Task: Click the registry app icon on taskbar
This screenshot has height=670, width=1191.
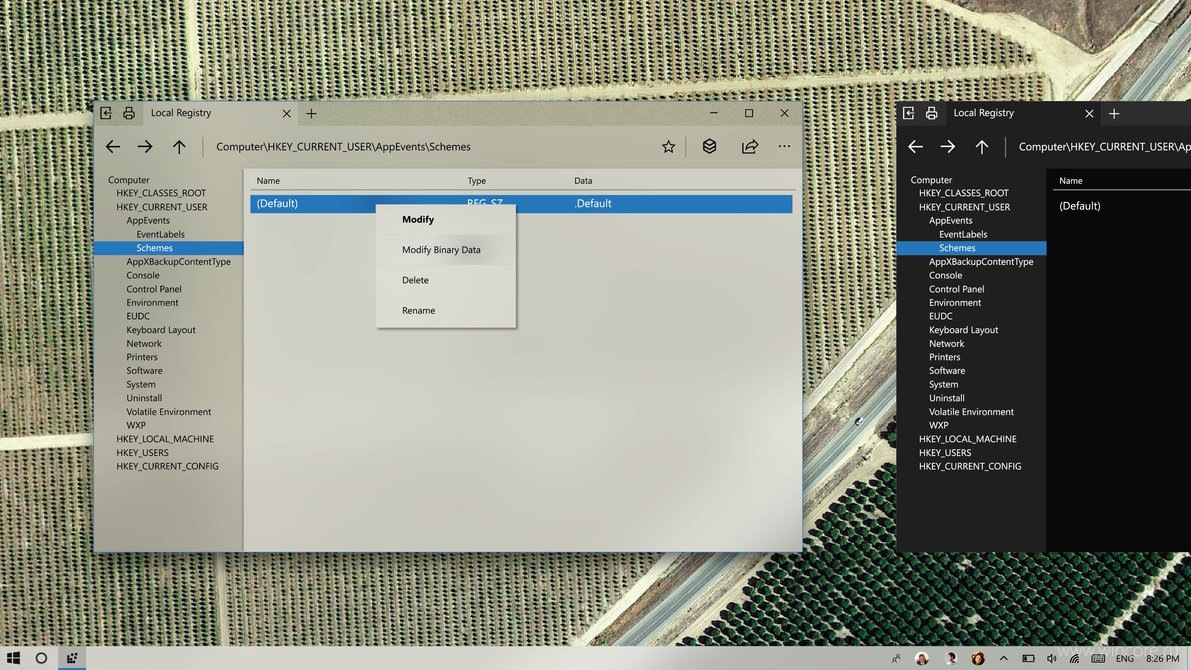Action: pos(72,658)
